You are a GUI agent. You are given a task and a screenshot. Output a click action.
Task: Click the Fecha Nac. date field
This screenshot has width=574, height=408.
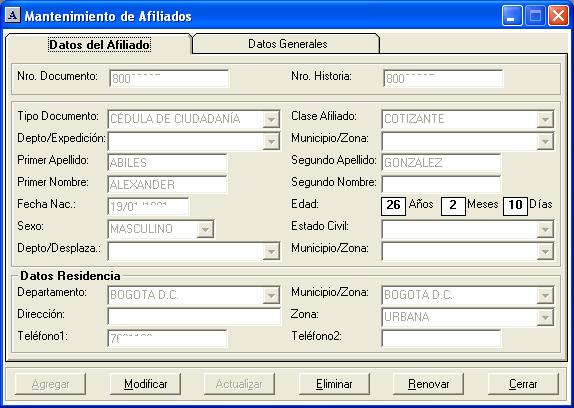[148, 207]
